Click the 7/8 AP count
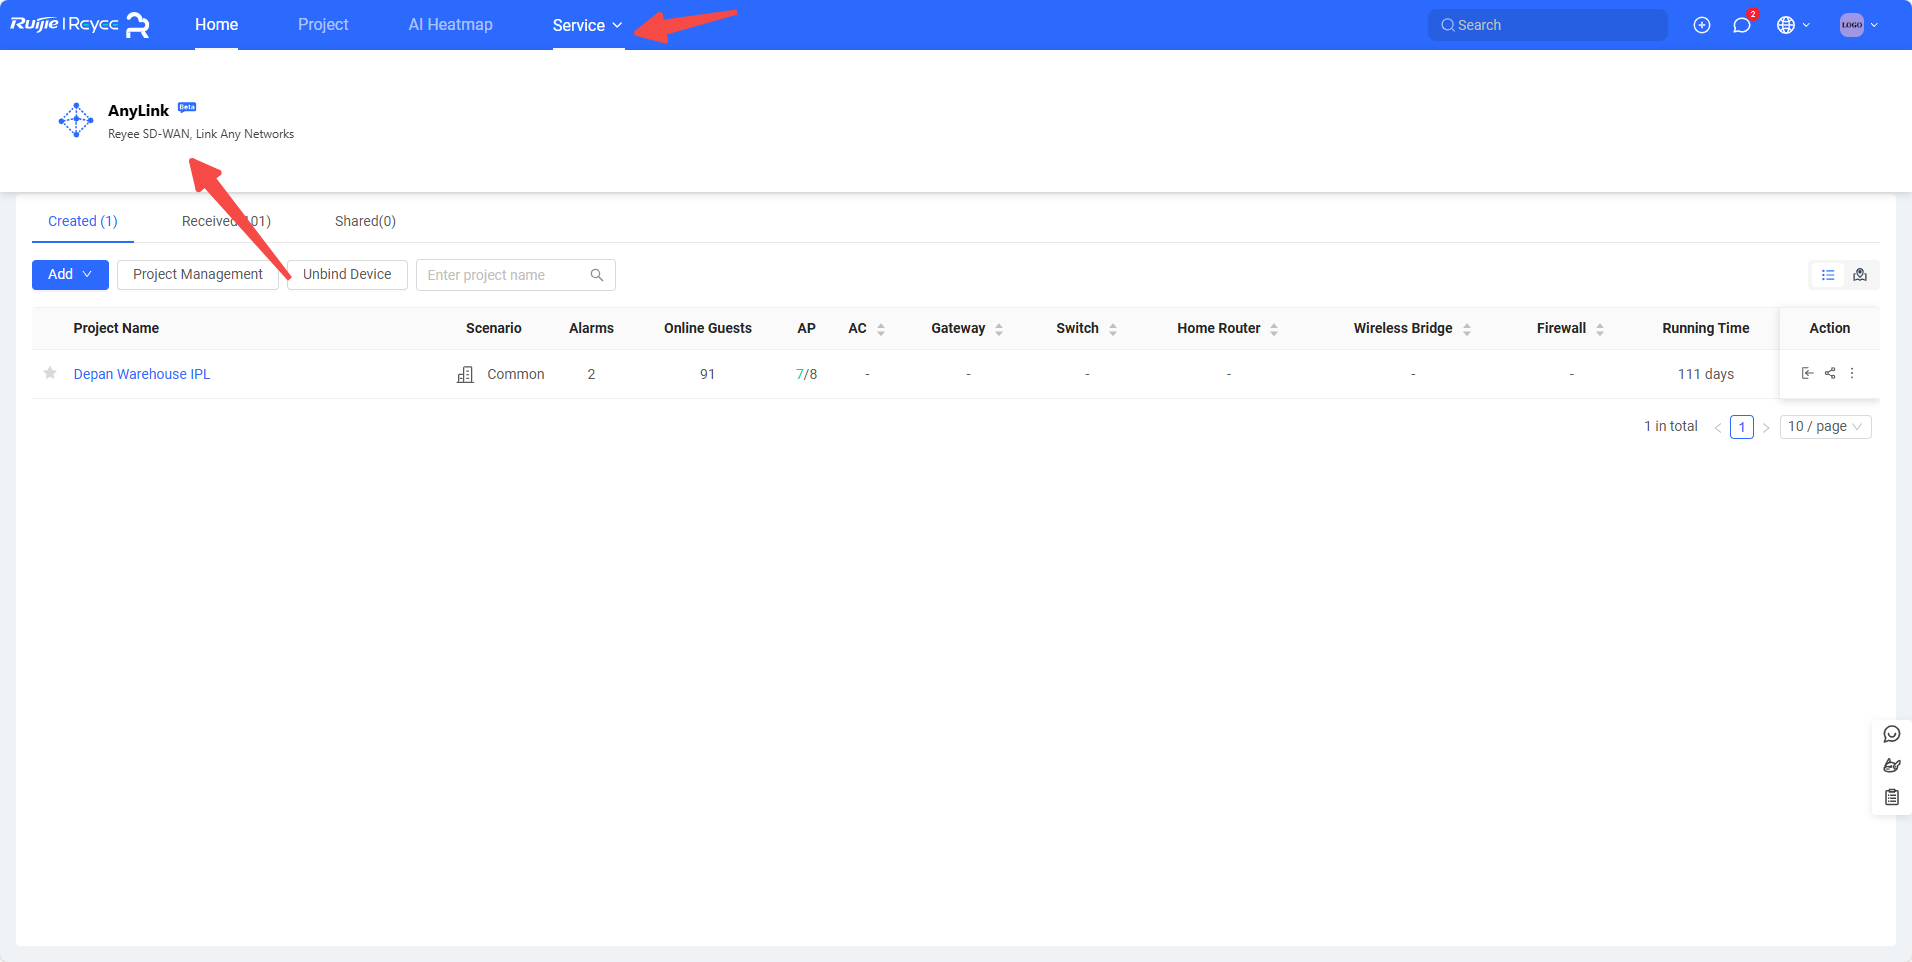This screenshot has width=1912, height=962. pyautogui.click(x=807, y=374)
